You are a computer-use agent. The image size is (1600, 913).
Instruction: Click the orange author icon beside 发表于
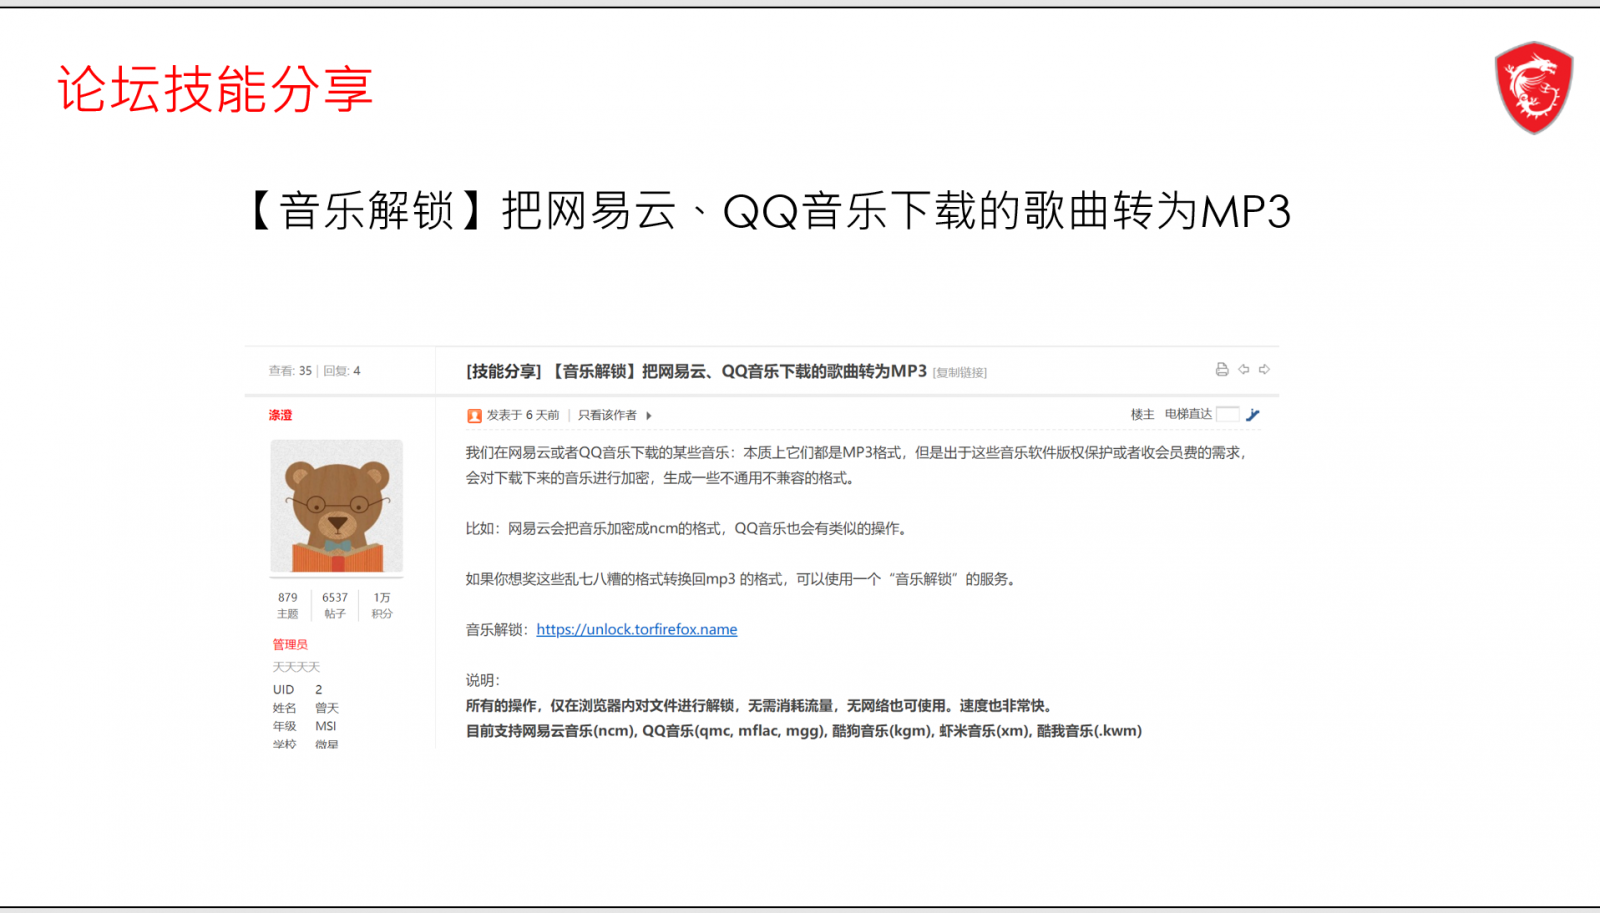pos(474,415)
